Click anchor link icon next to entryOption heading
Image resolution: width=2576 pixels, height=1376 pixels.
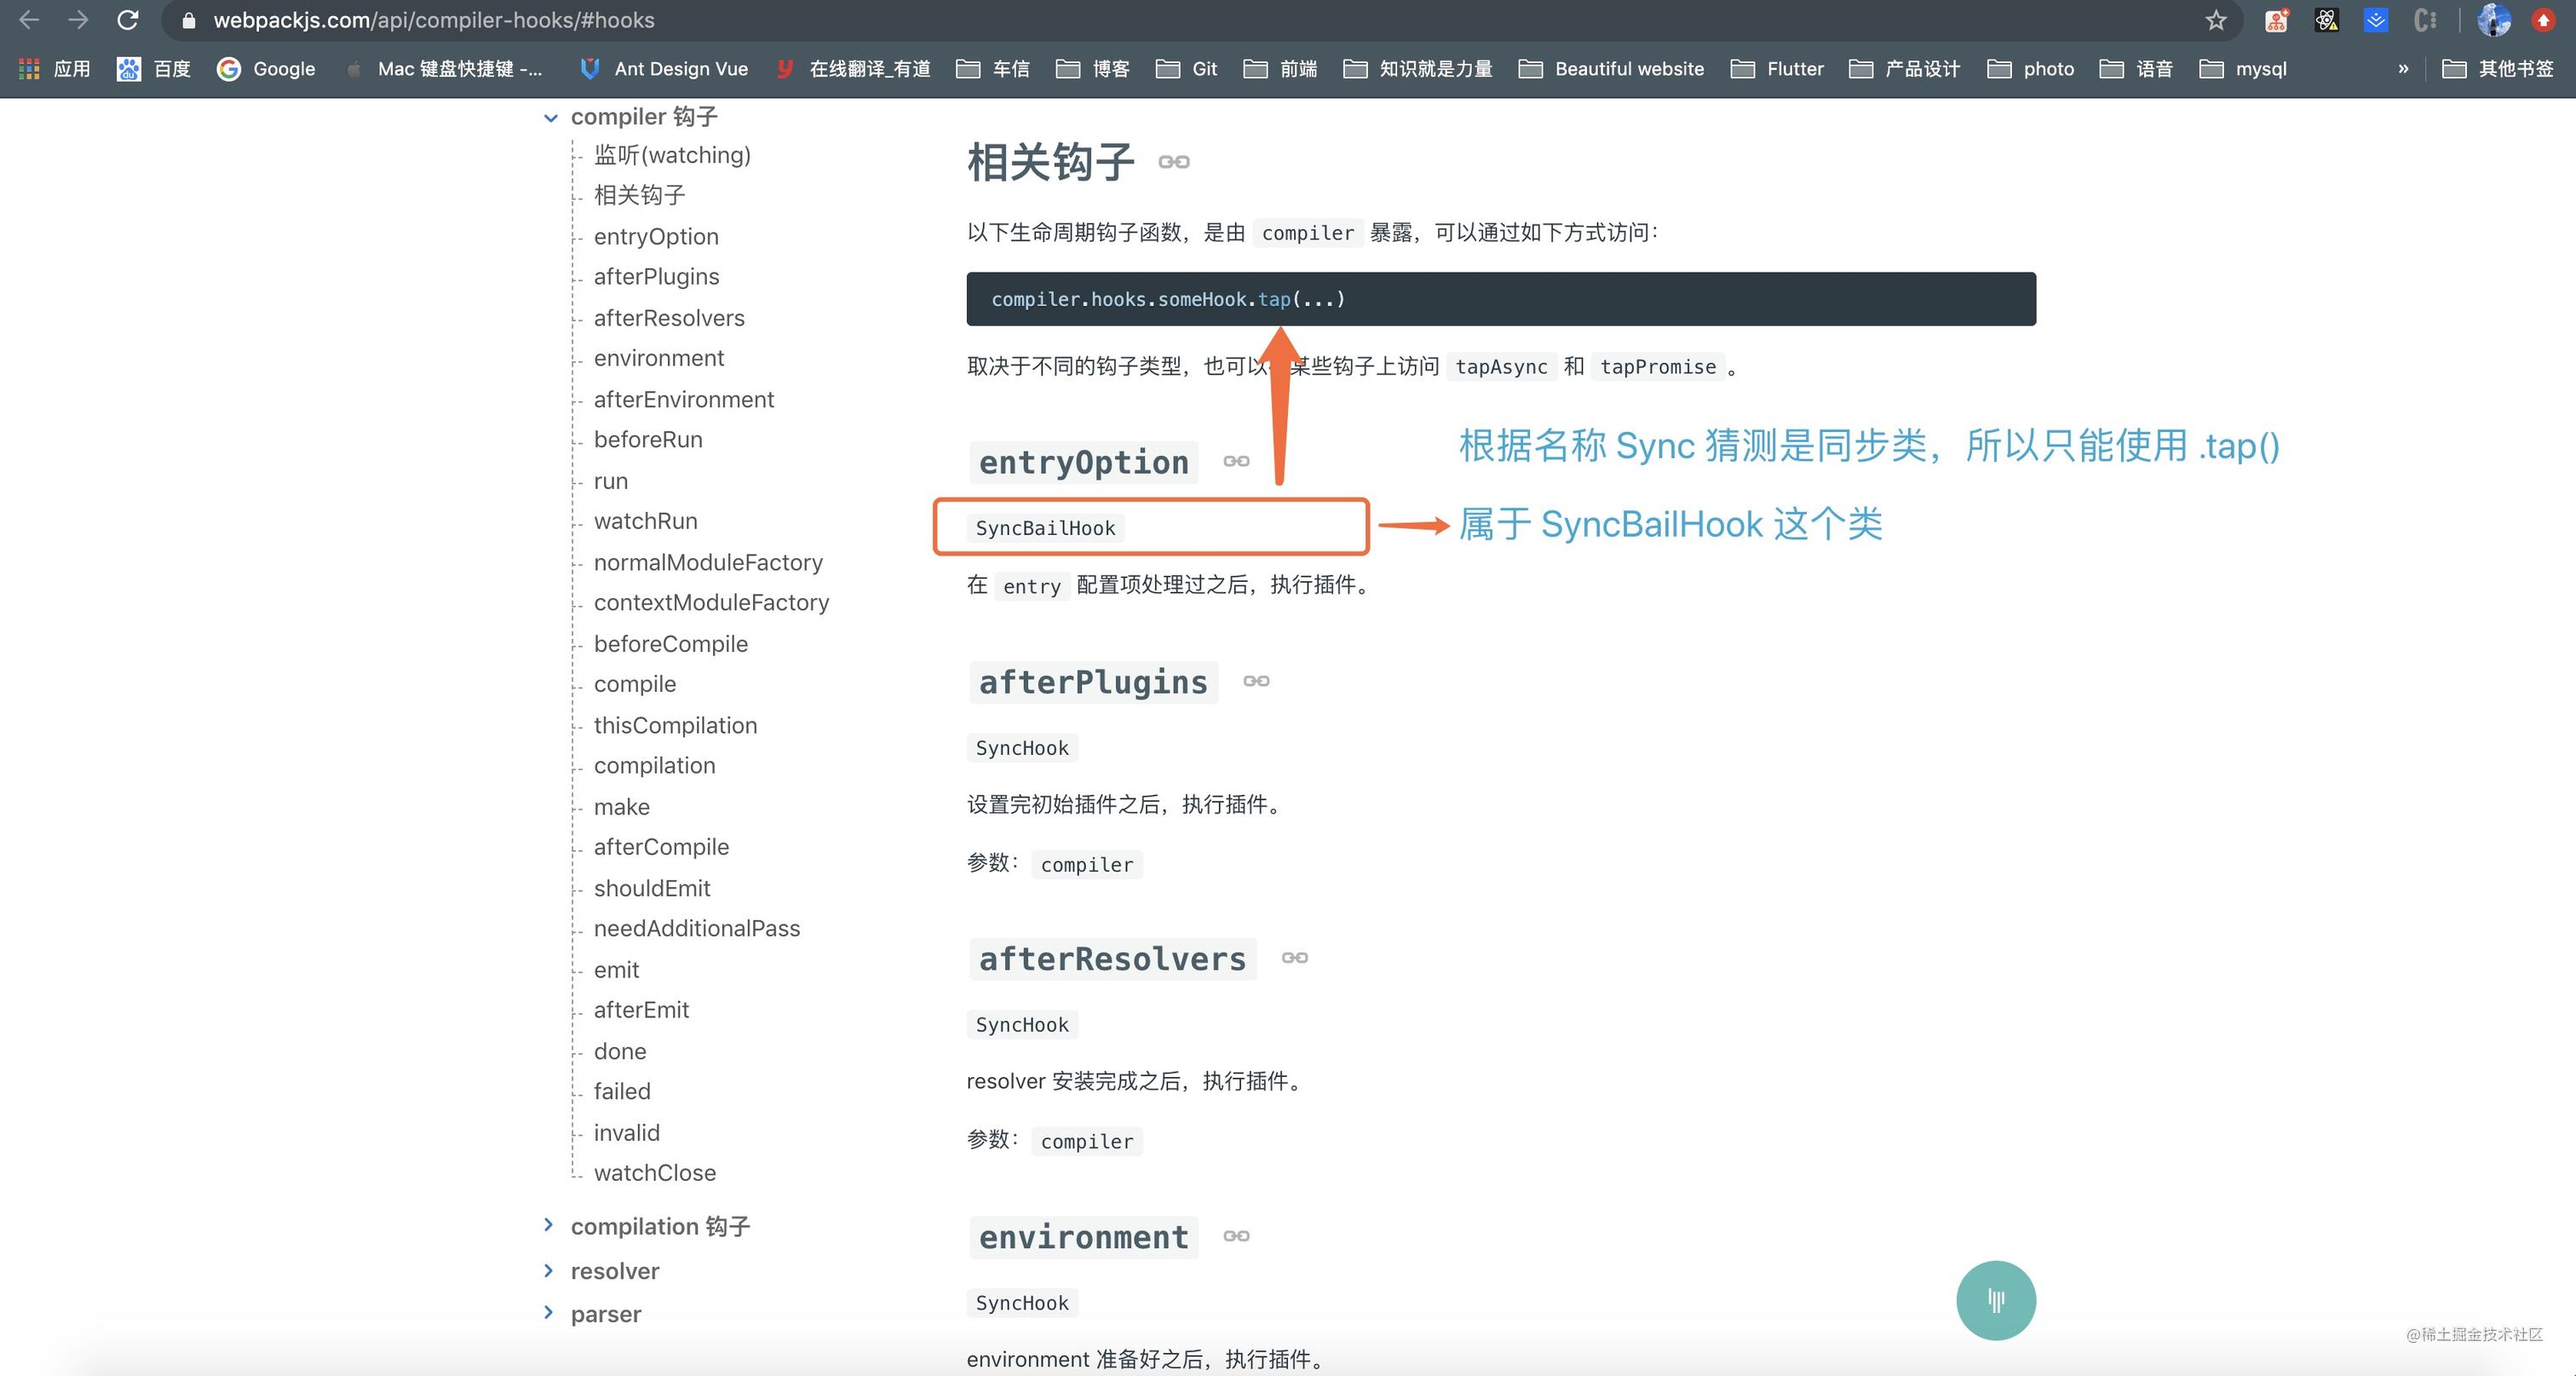(x=1237, y=461)
